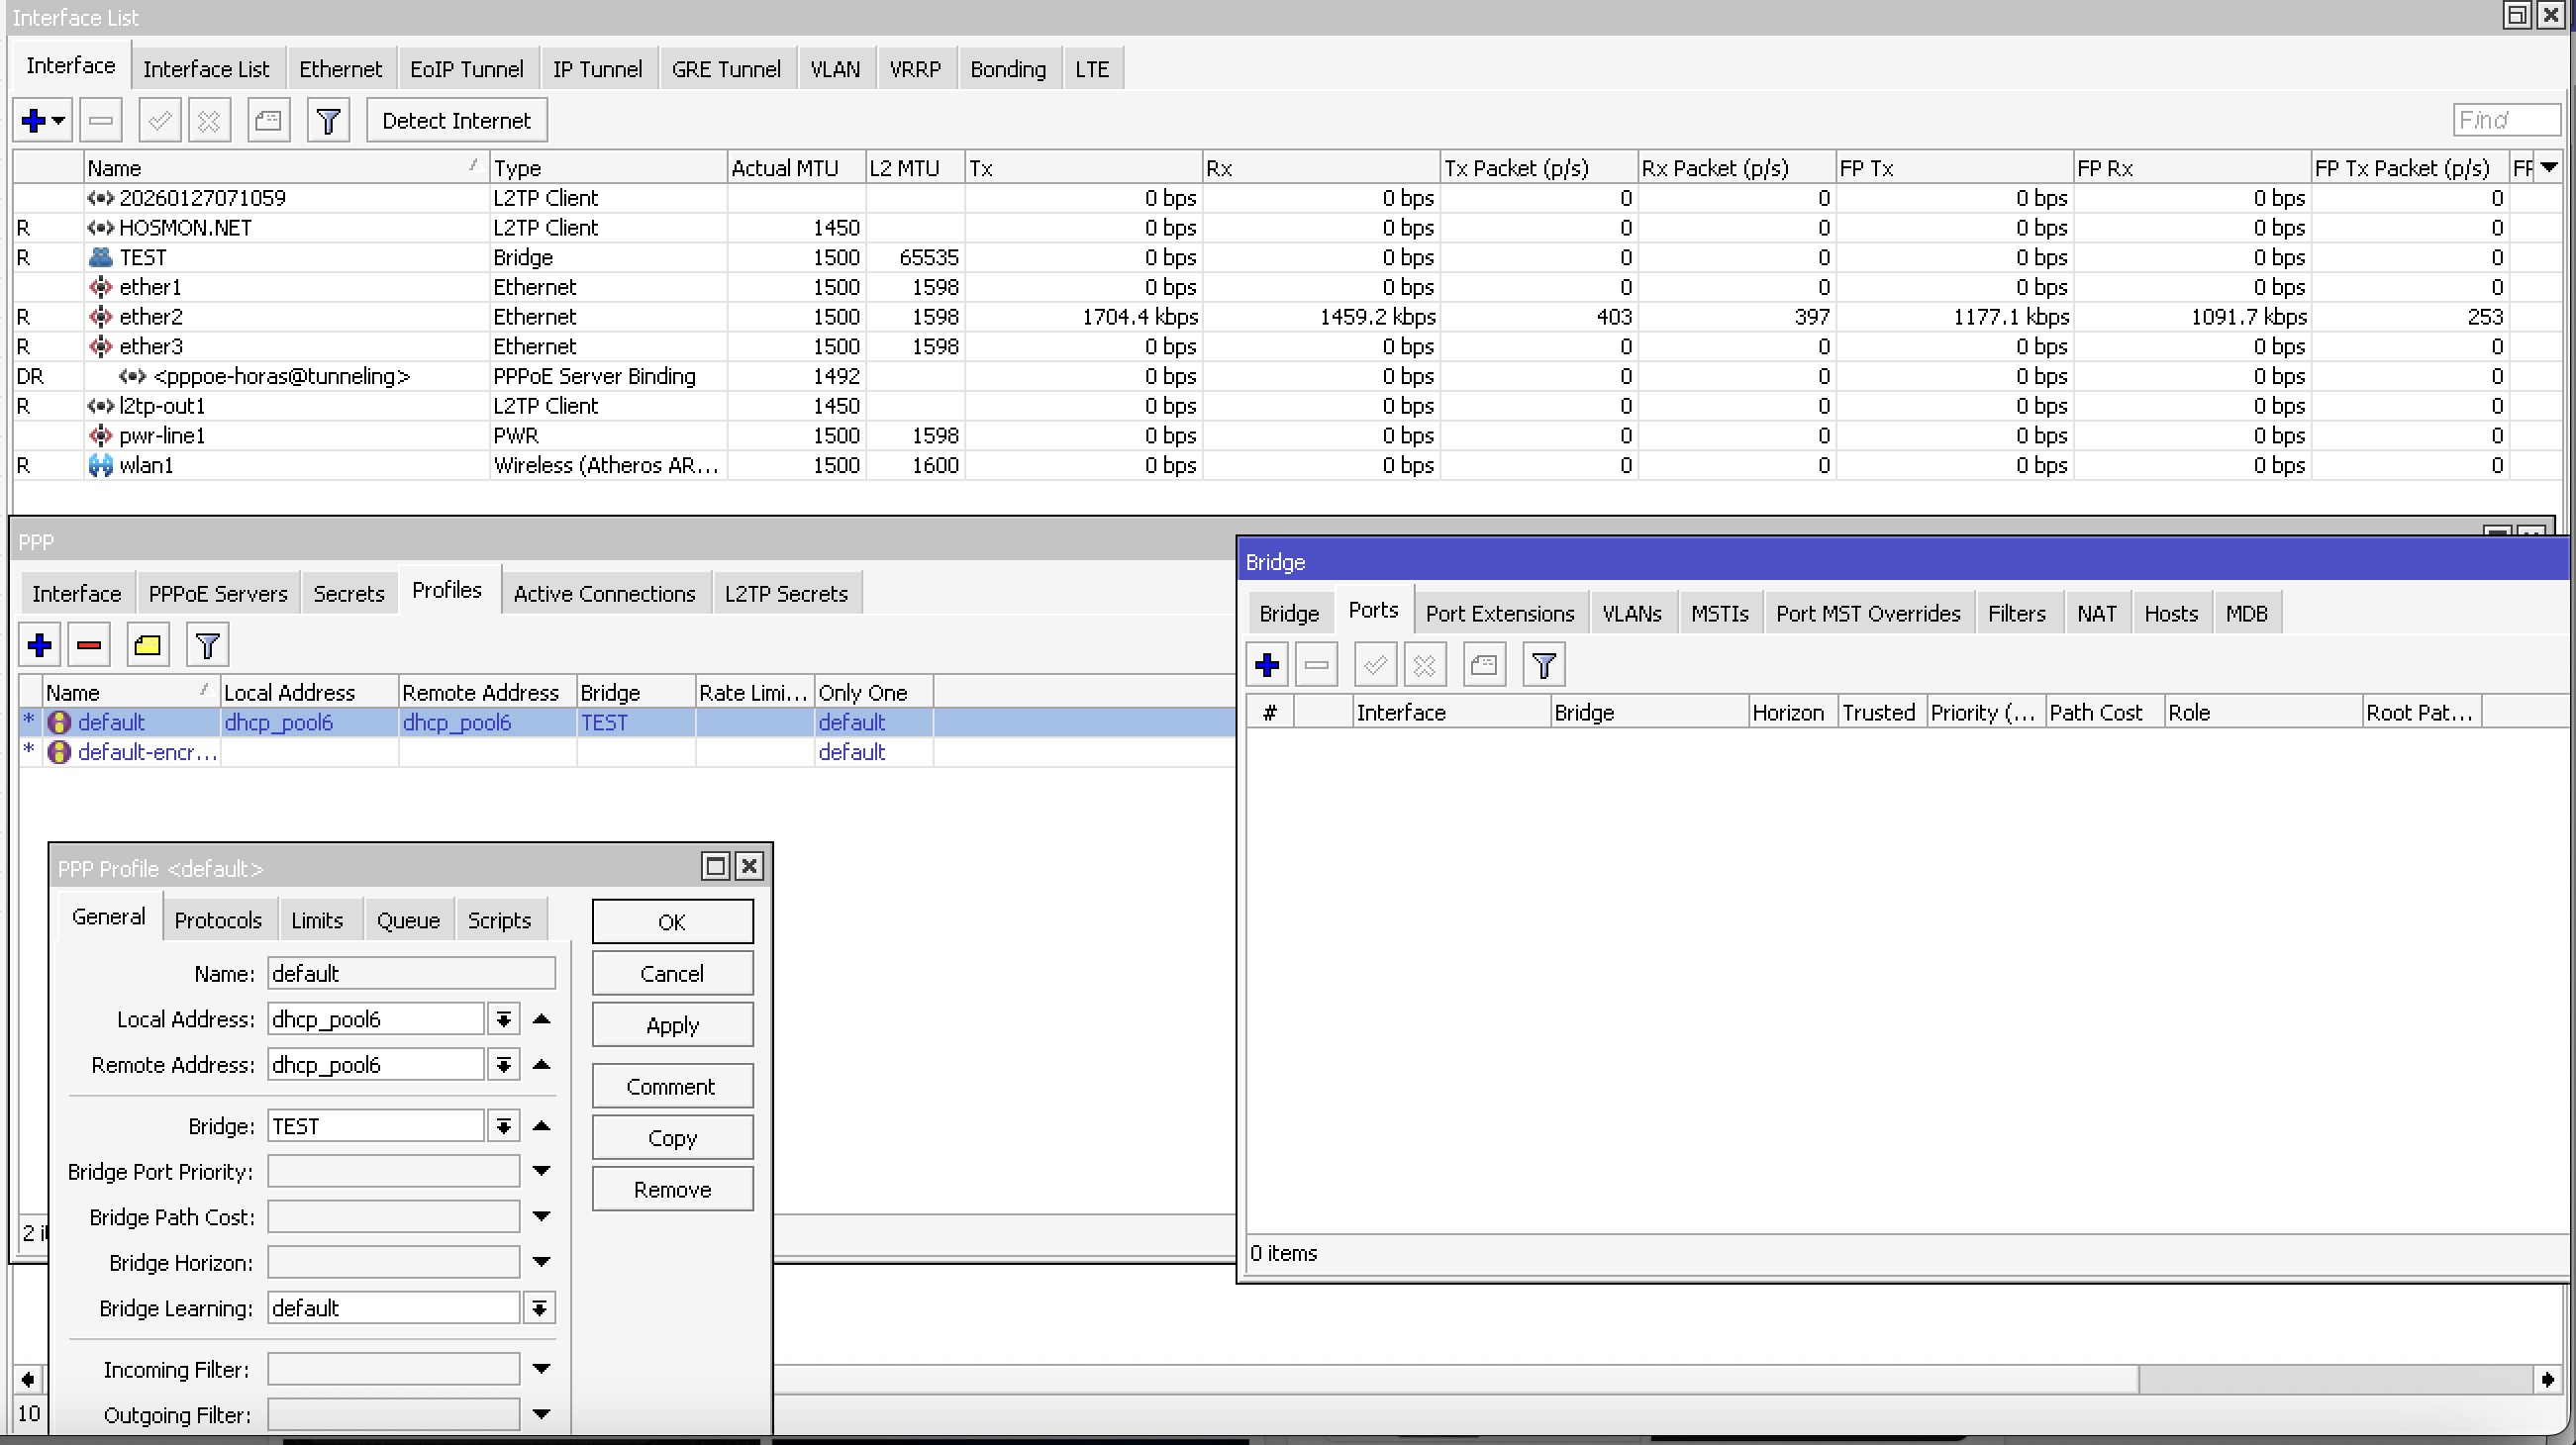Click the Find search field in Interface List
Image resolution: width=2576 pixels, height=1445 pixels.
tap(2505, 121)
